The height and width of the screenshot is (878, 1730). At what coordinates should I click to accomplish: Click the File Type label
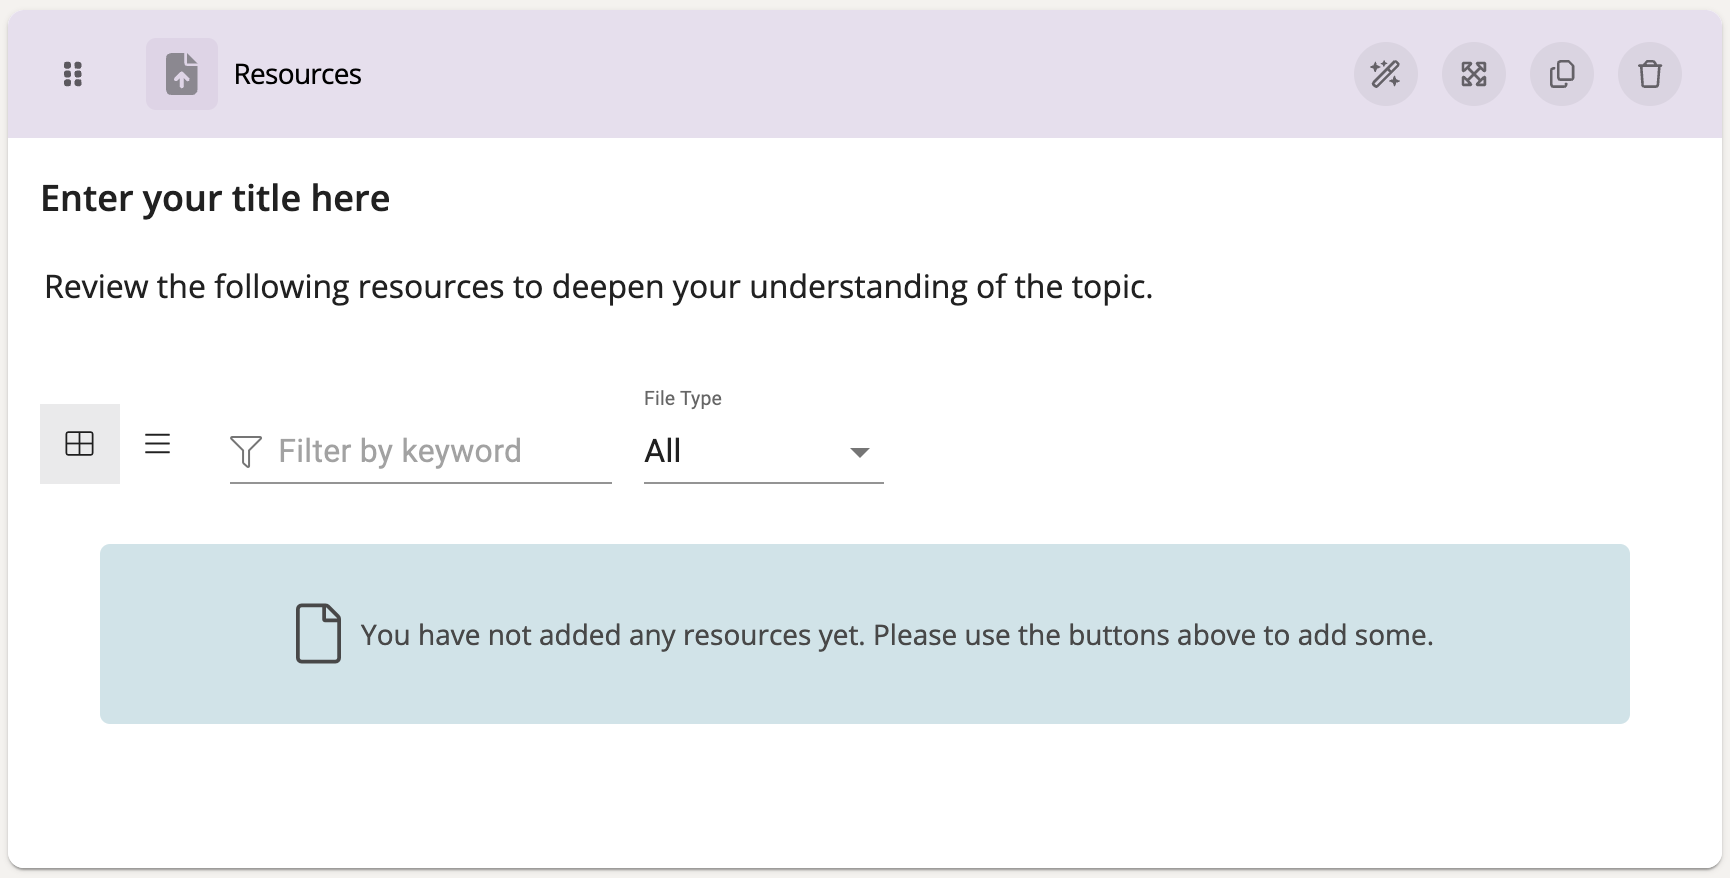click(x=682, y=398)
